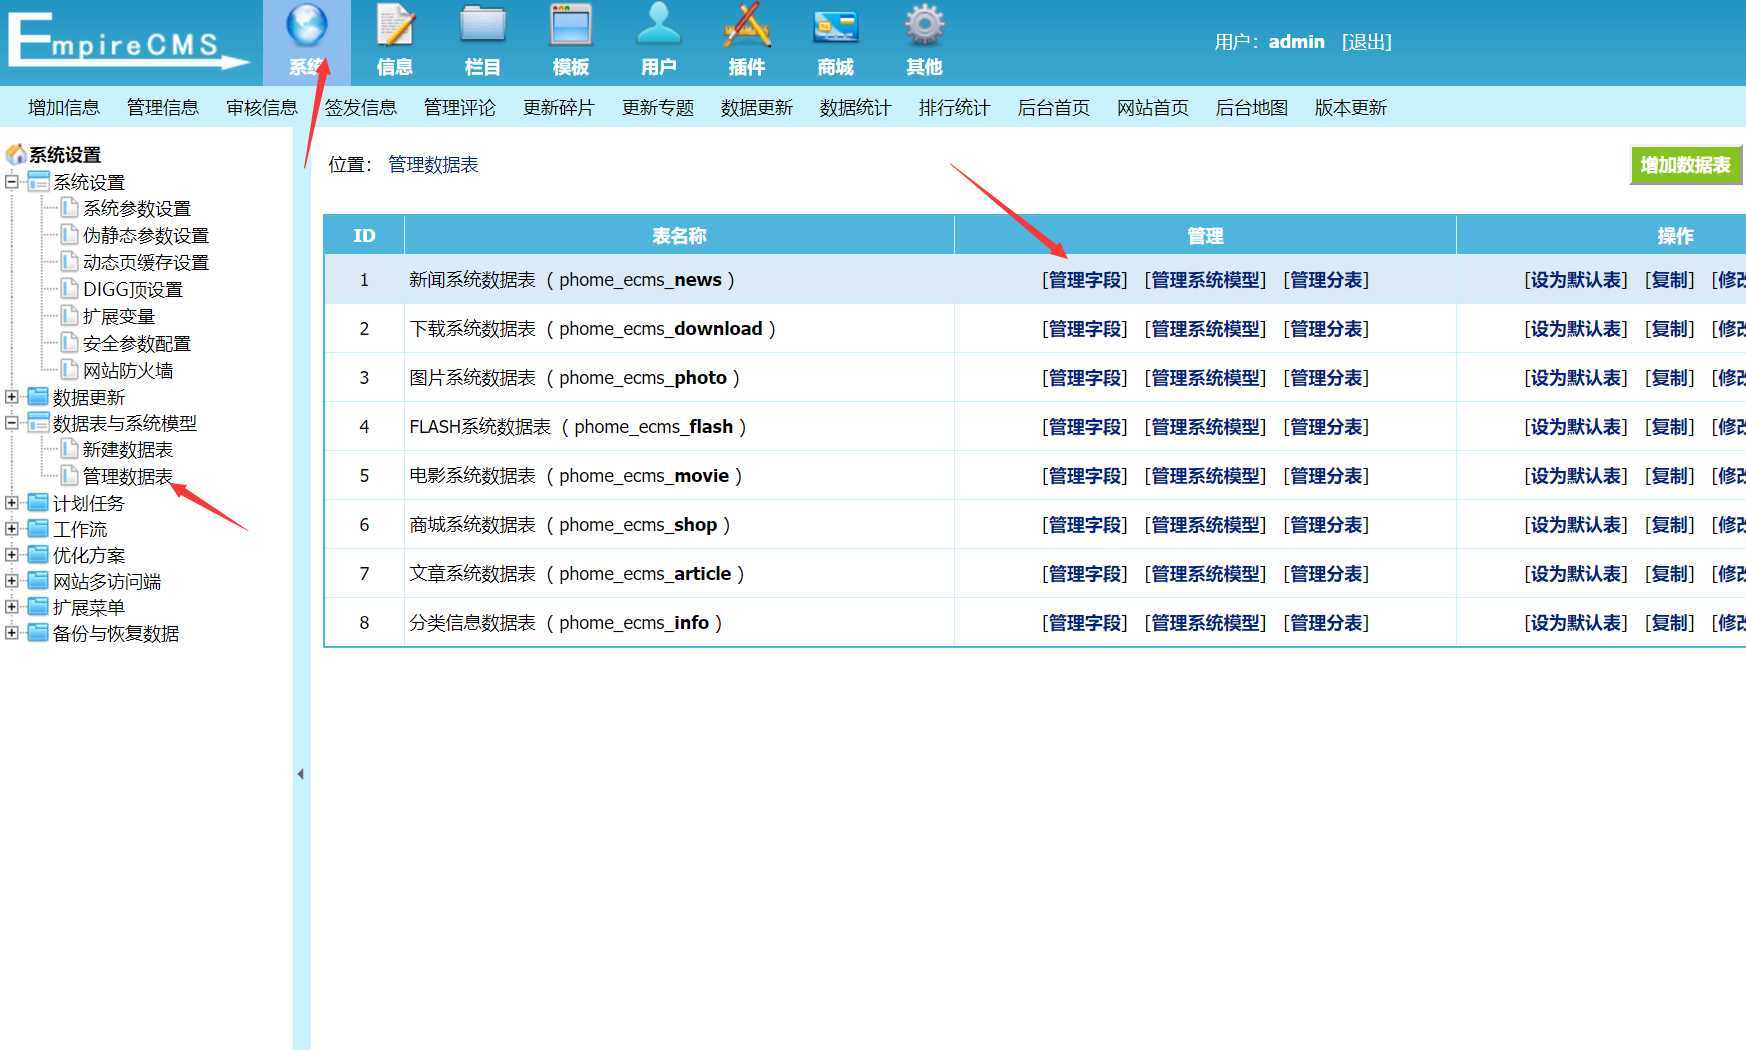This screenshot has width=1746, height=1050.
Task: Open the 其他 gear icon
Action: pyautogui.click(x=924, y=27)
